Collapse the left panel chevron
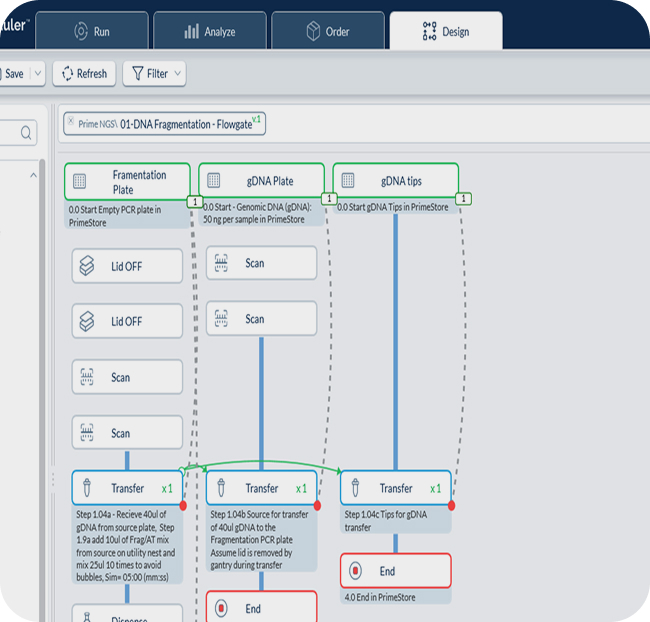 coord(32,176)
